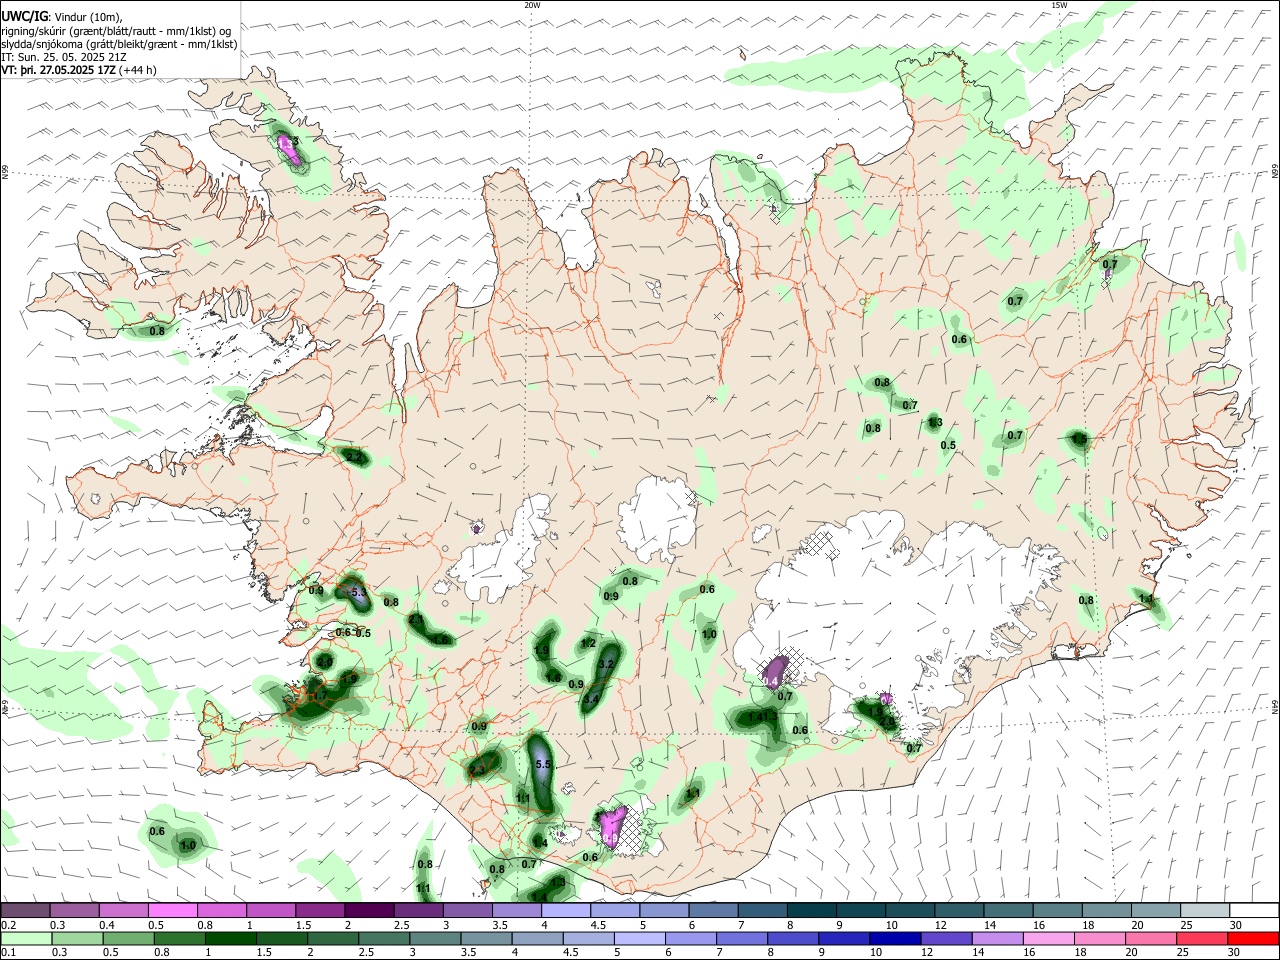Screen dimensions: 1280x960
Task: Click the bright red 30 swatch in bottom legend row
Action: [x=1253, y=938]
